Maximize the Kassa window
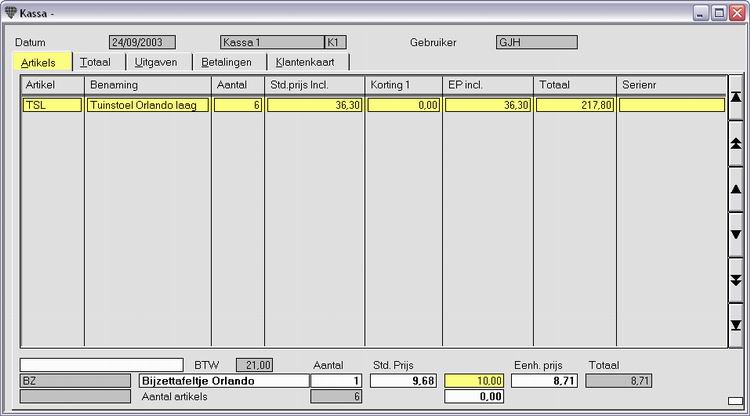Viewport: 750px width, 416px height. tap(719, 13)
